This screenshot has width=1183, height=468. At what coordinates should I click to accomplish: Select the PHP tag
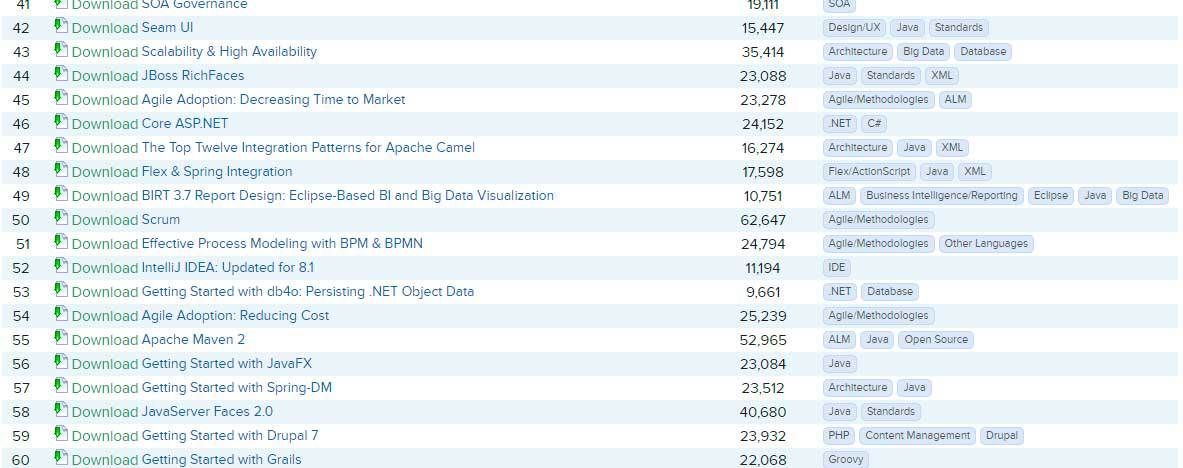click(839, 436)
